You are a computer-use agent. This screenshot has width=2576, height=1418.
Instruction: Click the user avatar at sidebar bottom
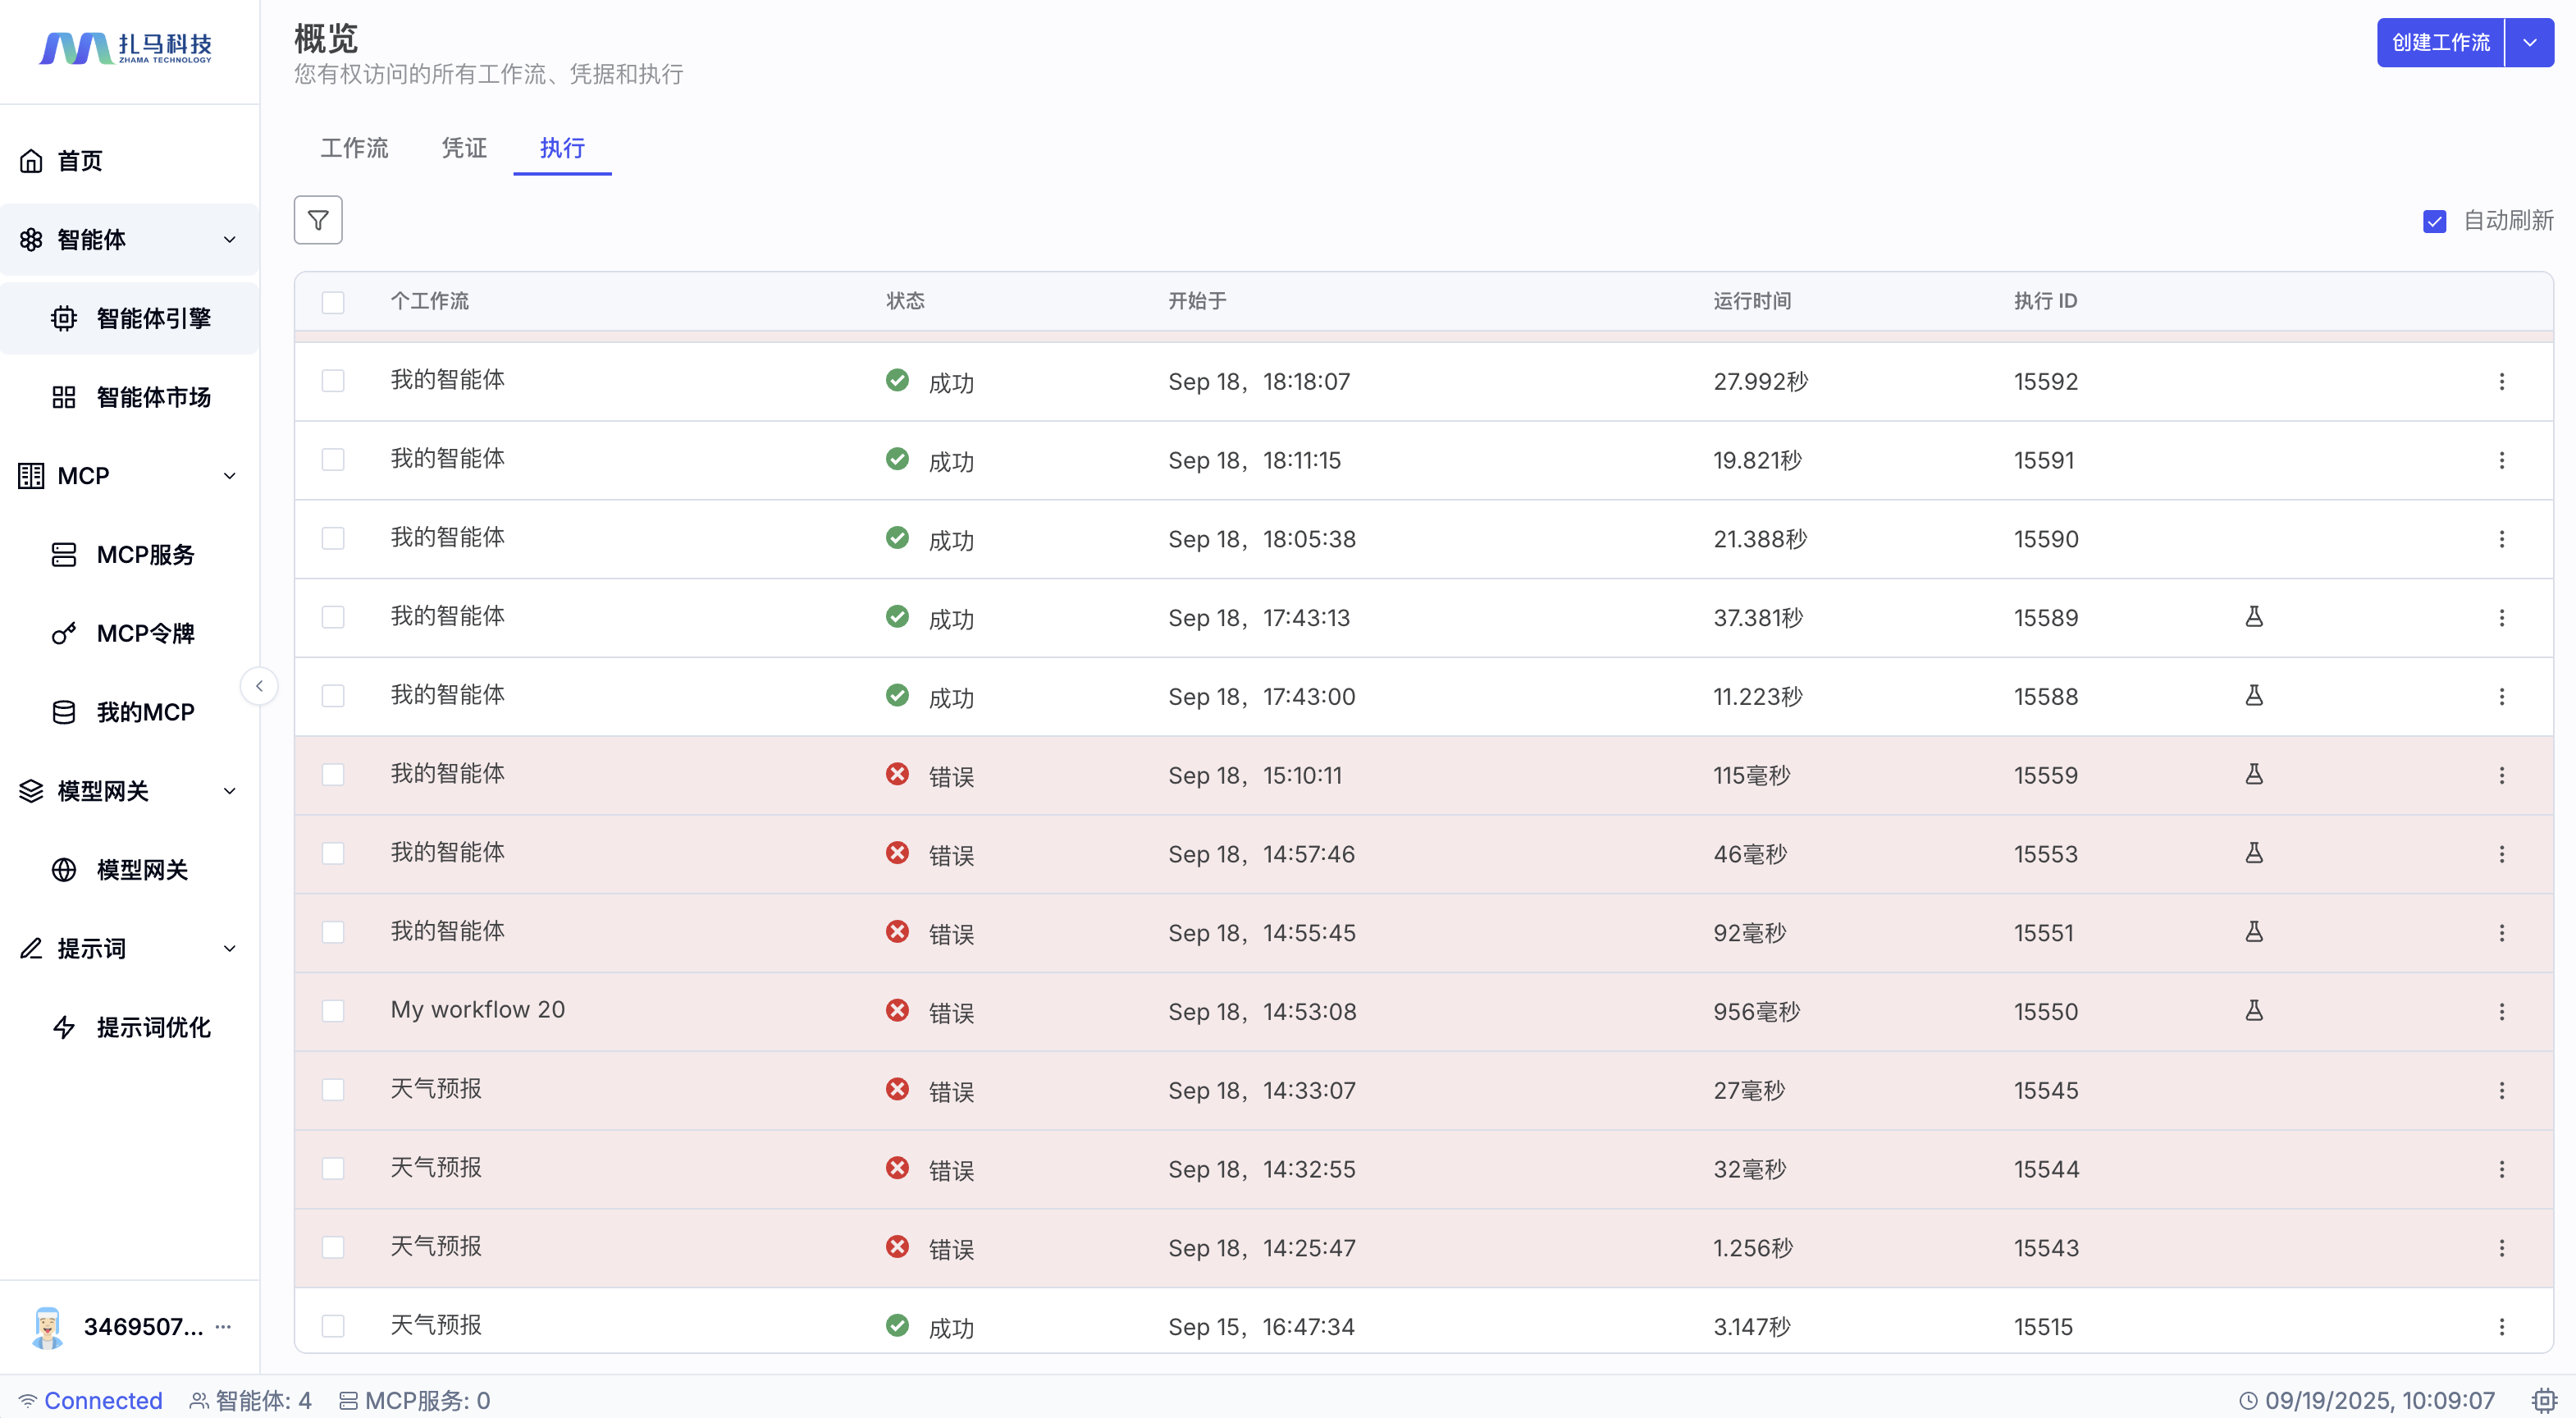click(47, 1327)
